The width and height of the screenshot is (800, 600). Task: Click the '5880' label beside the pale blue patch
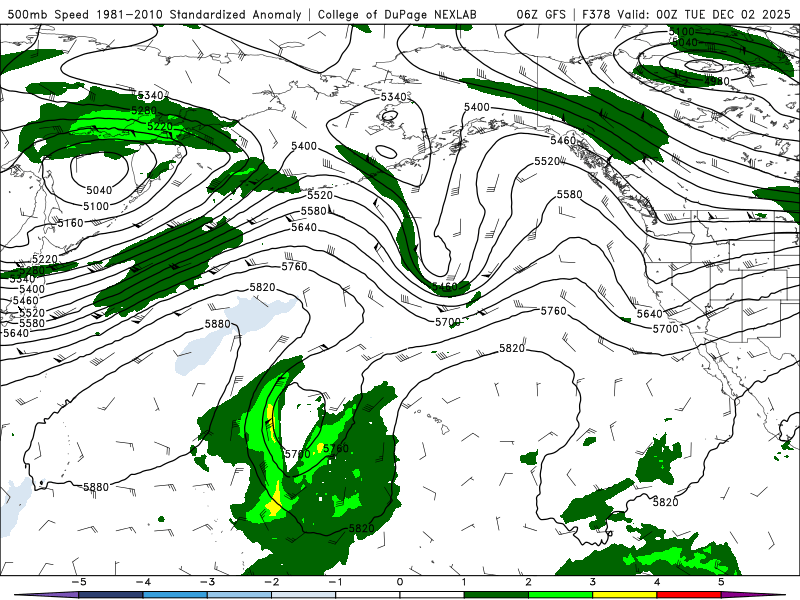[218, 324]
